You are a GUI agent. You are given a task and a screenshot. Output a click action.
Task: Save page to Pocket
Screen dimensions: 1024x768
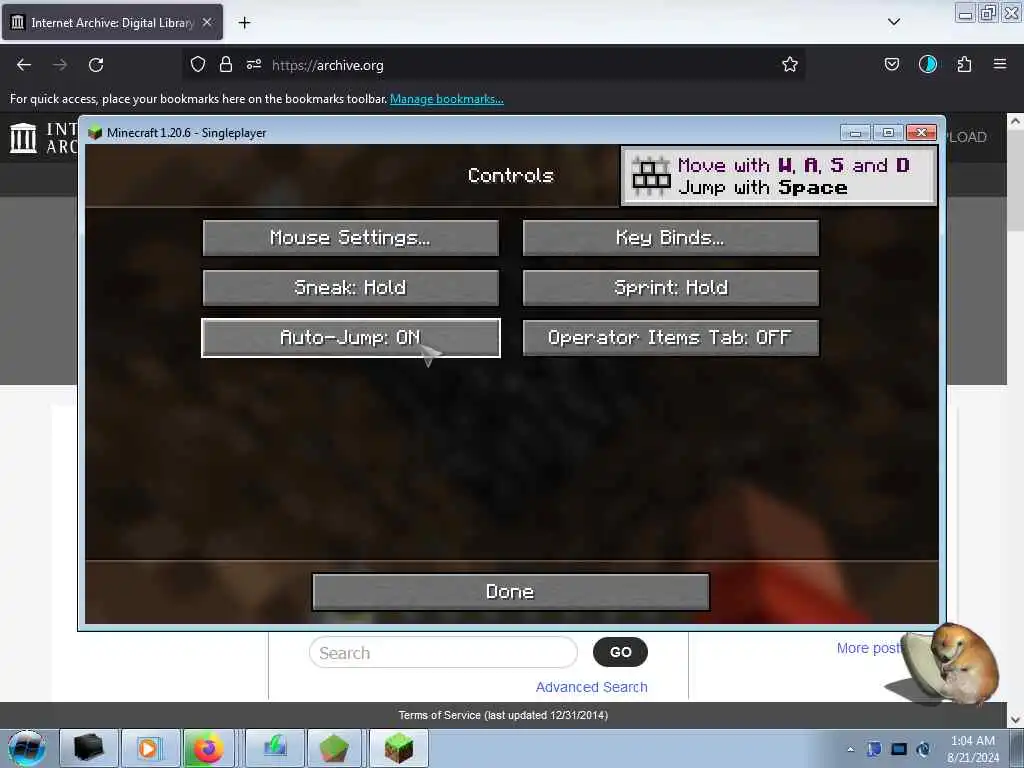pyautogui.click(x=892, y=64)
